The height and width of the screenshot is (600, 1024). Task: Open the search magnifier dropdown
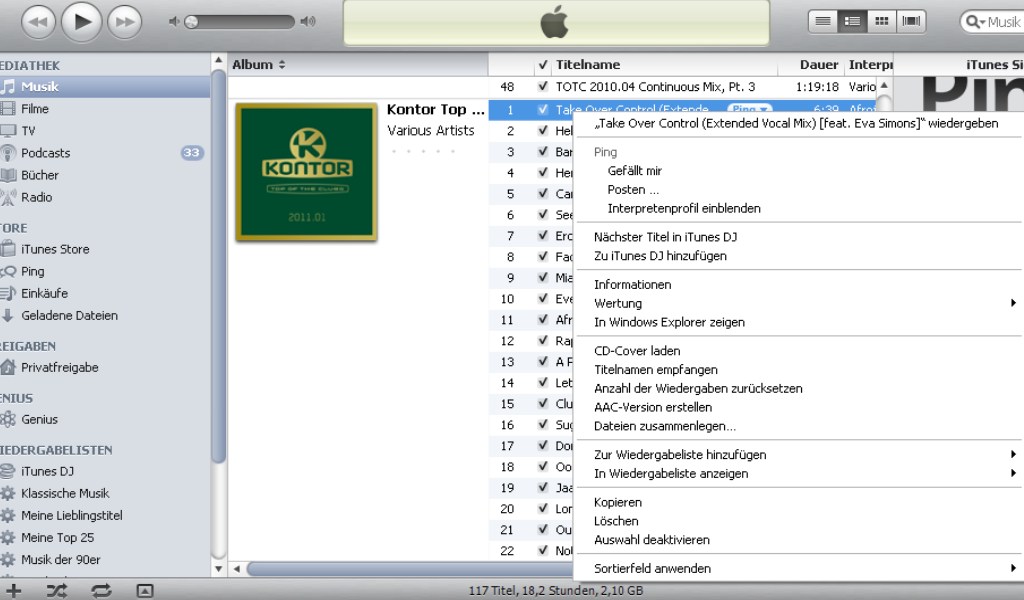pyautogui.click(x=976, y=22)
